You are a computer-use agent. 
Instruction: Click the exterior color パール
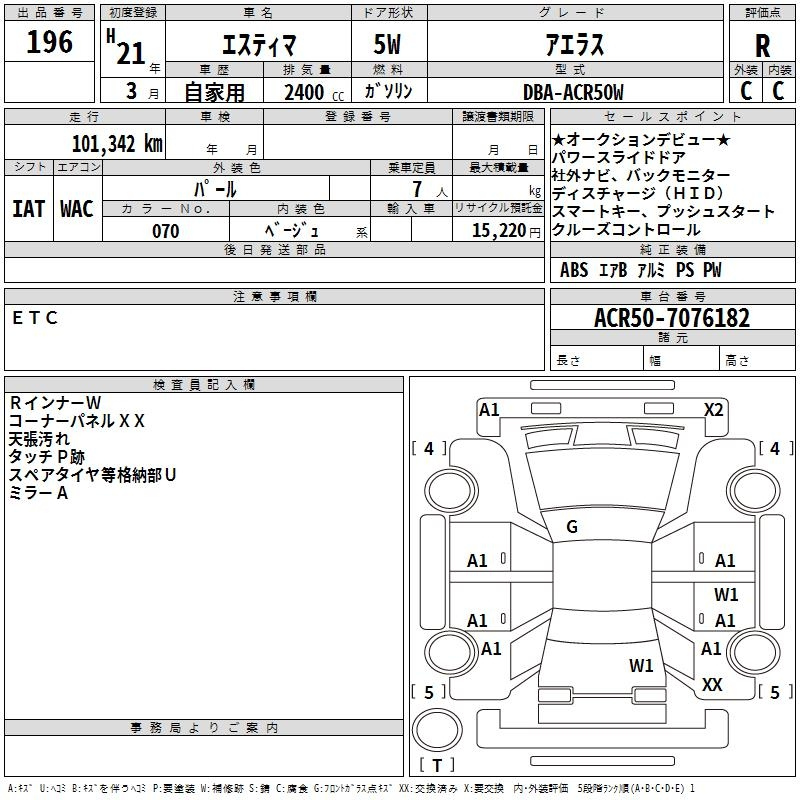(215, 189)
